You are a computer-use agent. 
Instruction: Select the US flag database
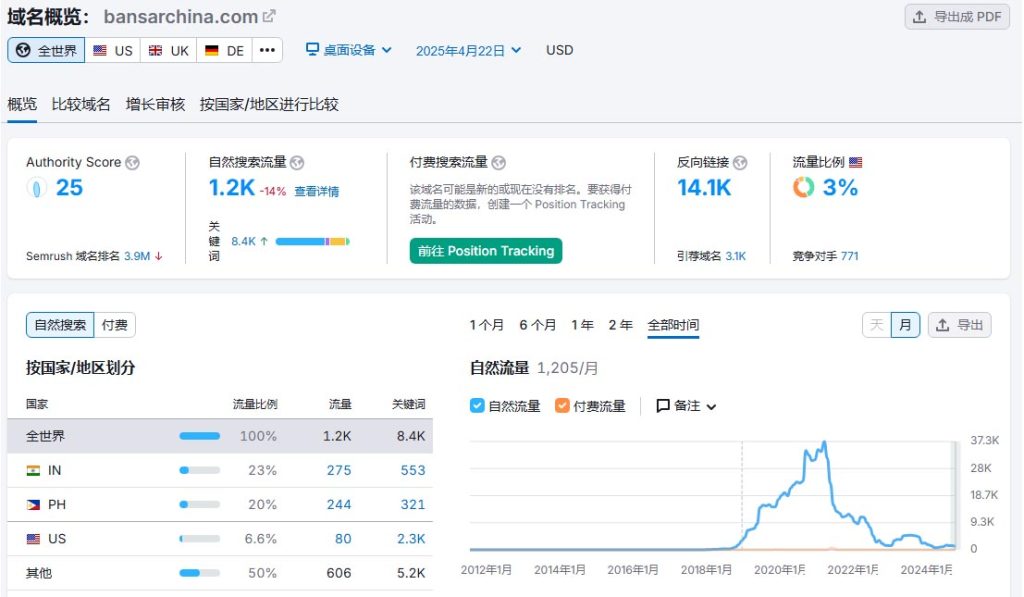112,50
